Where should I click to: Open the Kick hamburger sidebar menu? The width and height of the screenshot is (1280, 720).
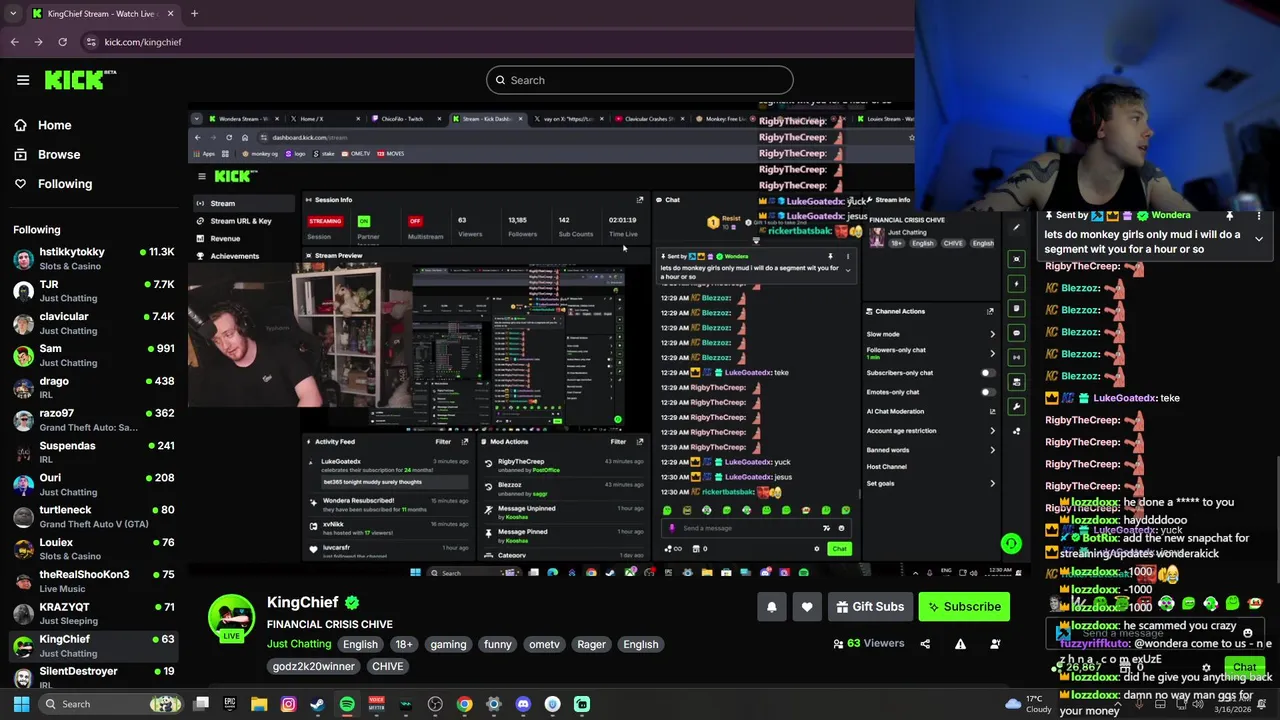[23, 80]
